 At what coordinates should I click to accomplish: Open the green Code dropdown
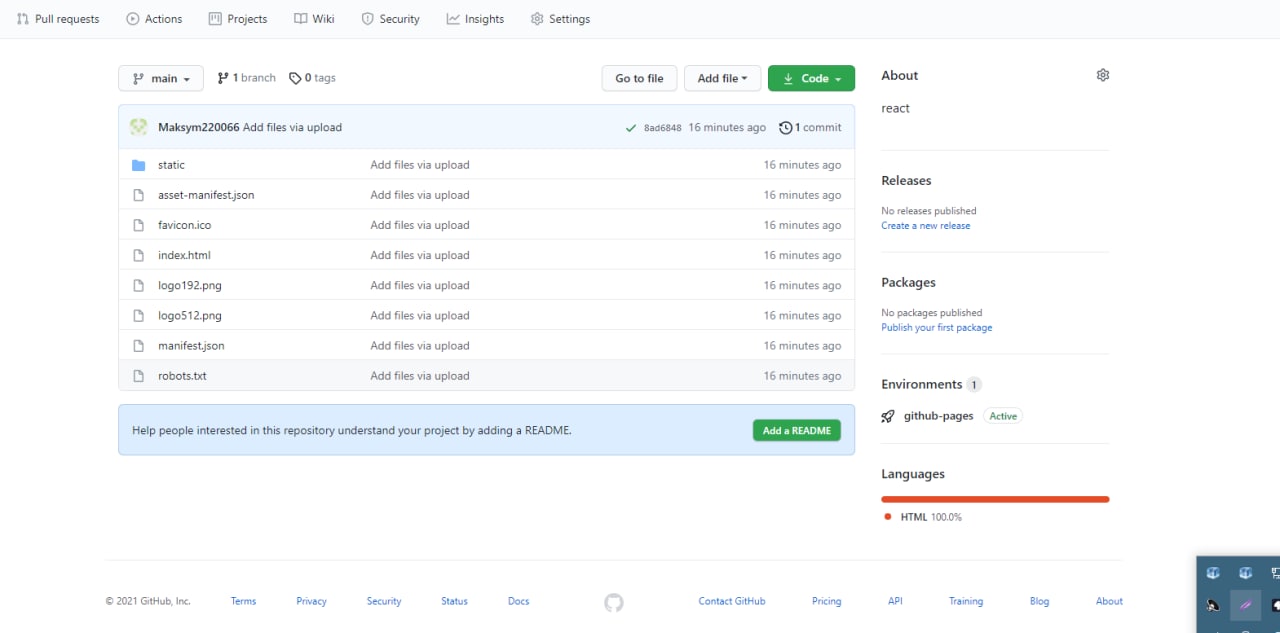click(811, 78)
